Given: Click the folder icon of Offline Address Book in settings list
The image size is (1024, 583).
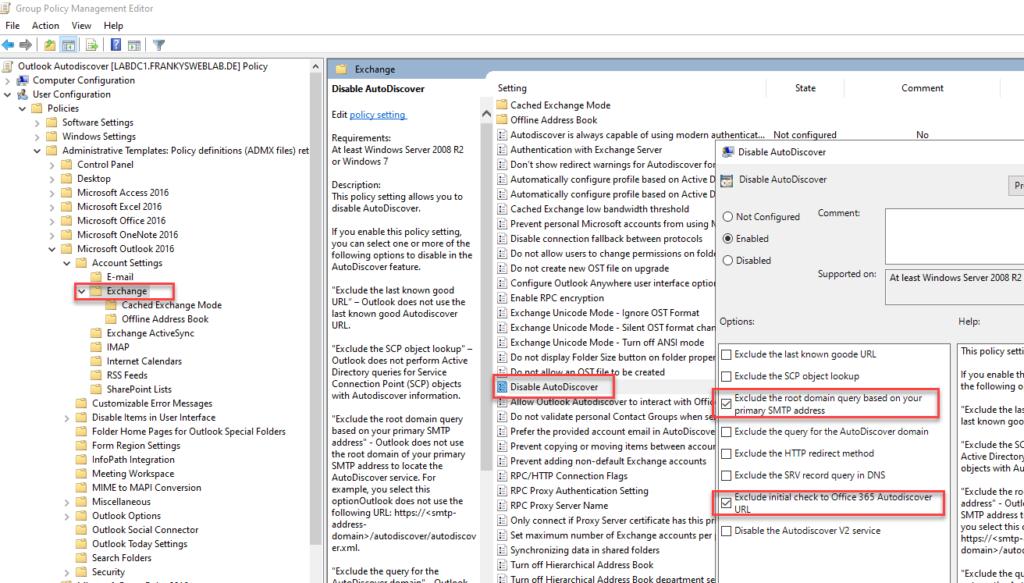Looking at the screenshot, I should pyautogui.click(x=502, y=120).
